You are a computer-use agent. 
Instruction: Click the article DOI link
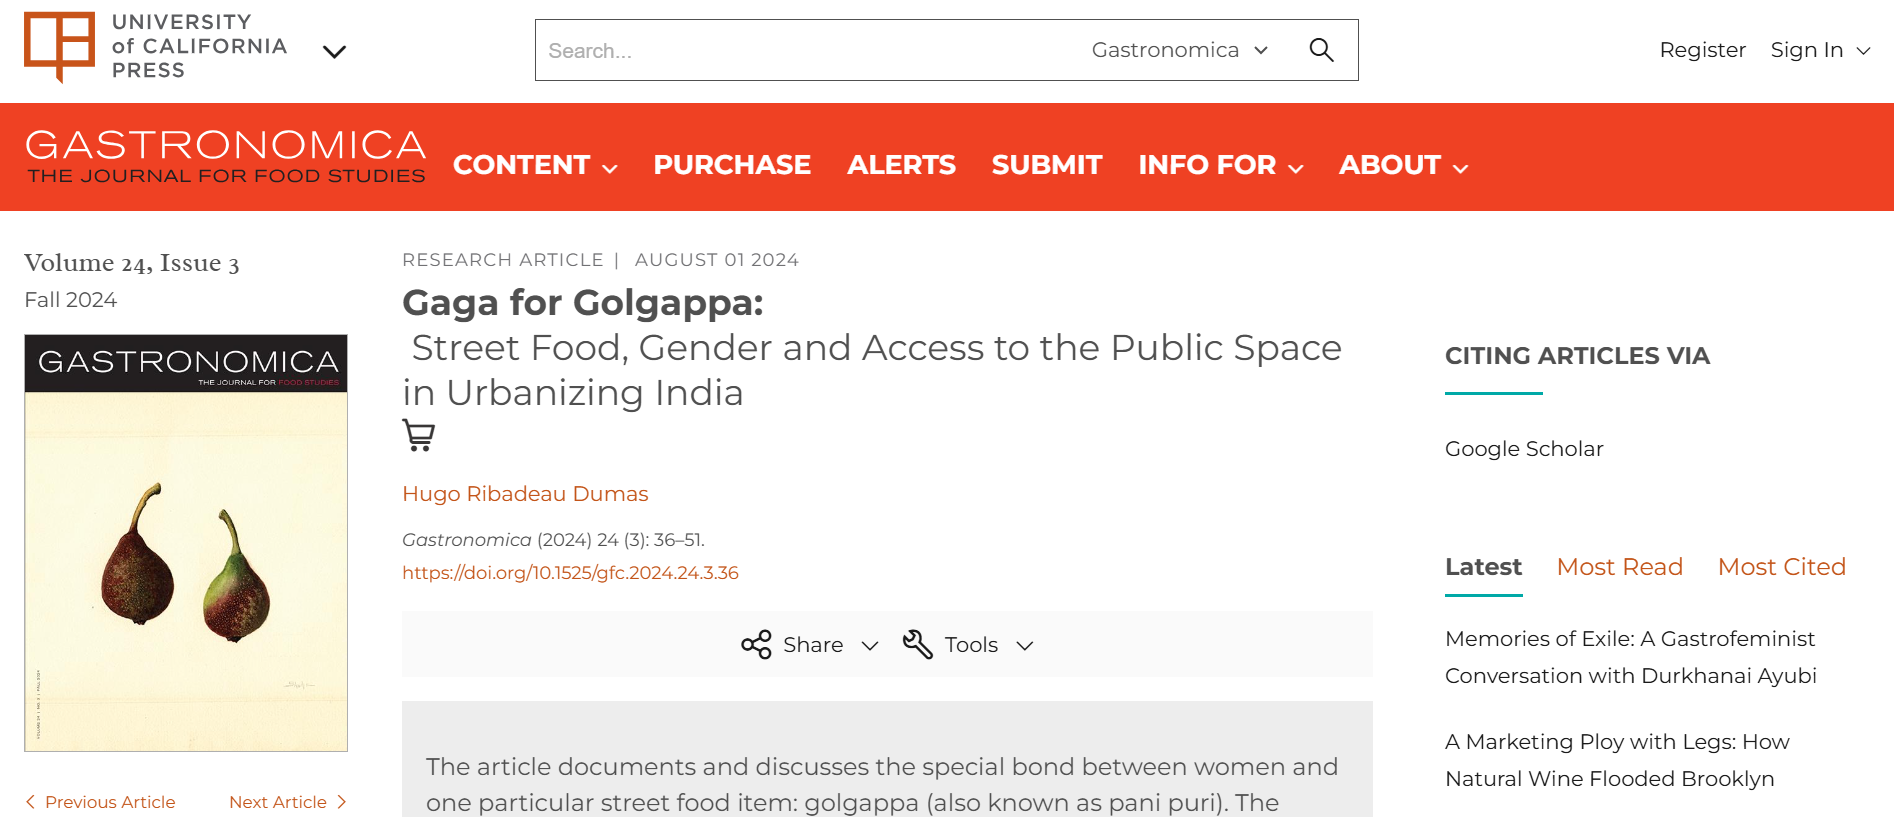pos(570,573)
